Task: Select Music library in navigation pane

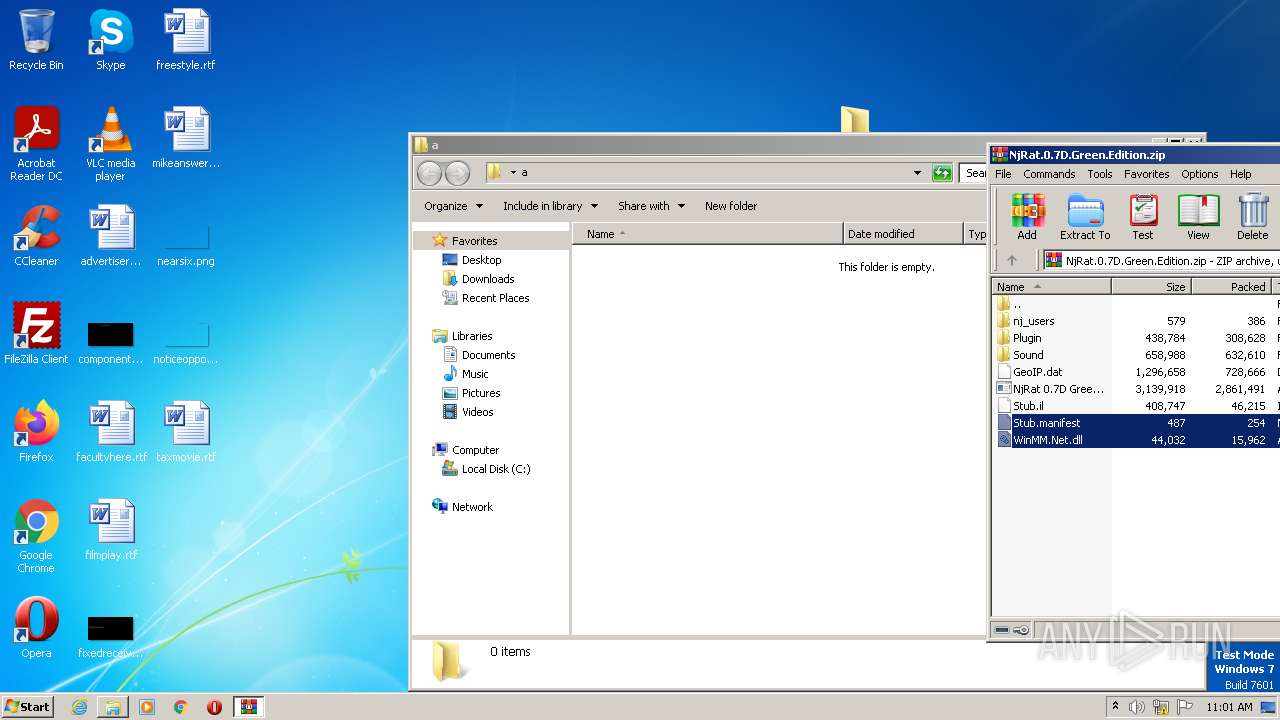Action: pyautogui.click(x=466, y=374)
